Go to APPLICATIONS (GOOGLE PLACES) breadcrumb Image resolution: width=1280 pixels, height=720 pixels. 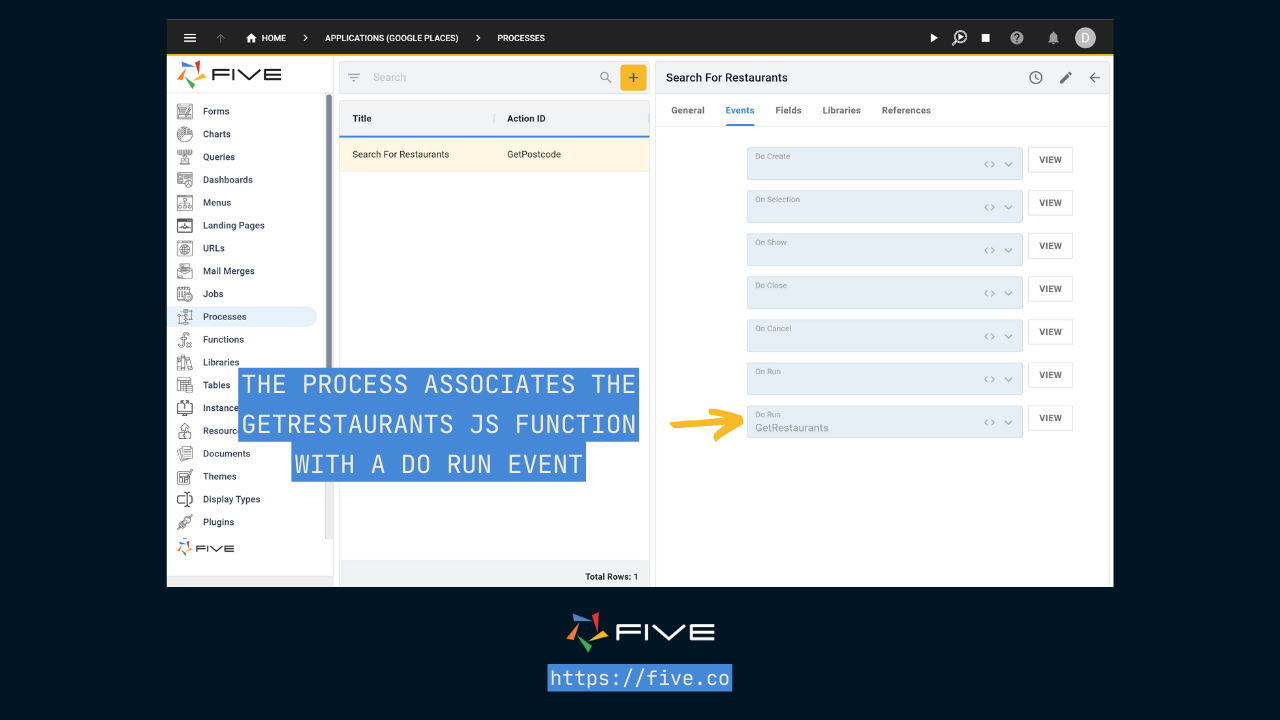pos(391,38)
